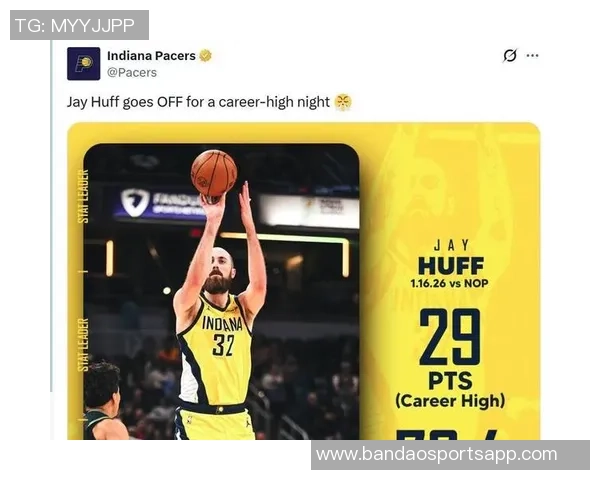Click the 1.16.26 vs NOP date text

click(x=449, y=284)
